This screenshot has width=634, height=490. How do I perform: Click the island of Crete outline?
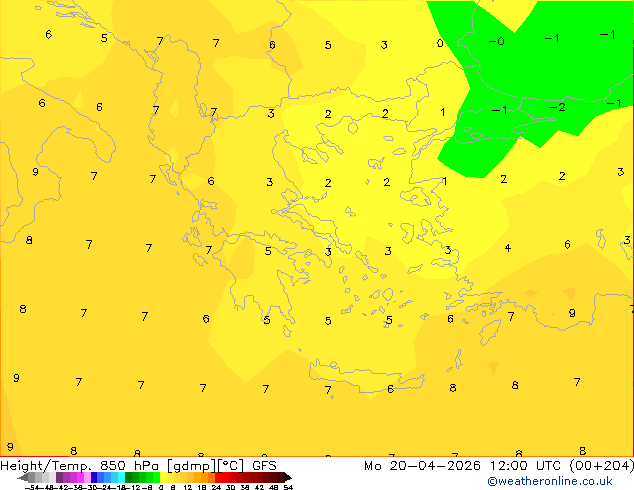(366, 376)
